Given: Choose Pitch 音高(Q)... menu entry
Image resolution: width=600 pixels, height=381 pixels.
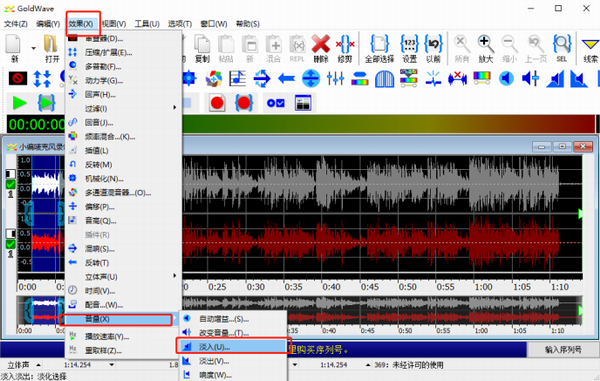Looking at the screenshot, I should pos(123,221).
